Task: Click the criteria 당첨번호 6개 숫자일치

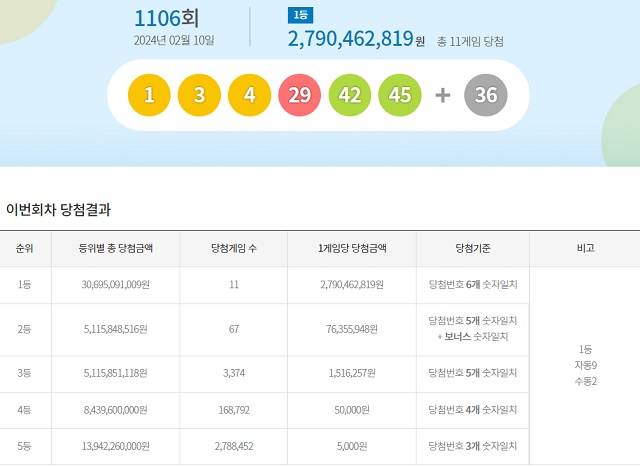Action: pyautogui.click(x=473, y=285)
